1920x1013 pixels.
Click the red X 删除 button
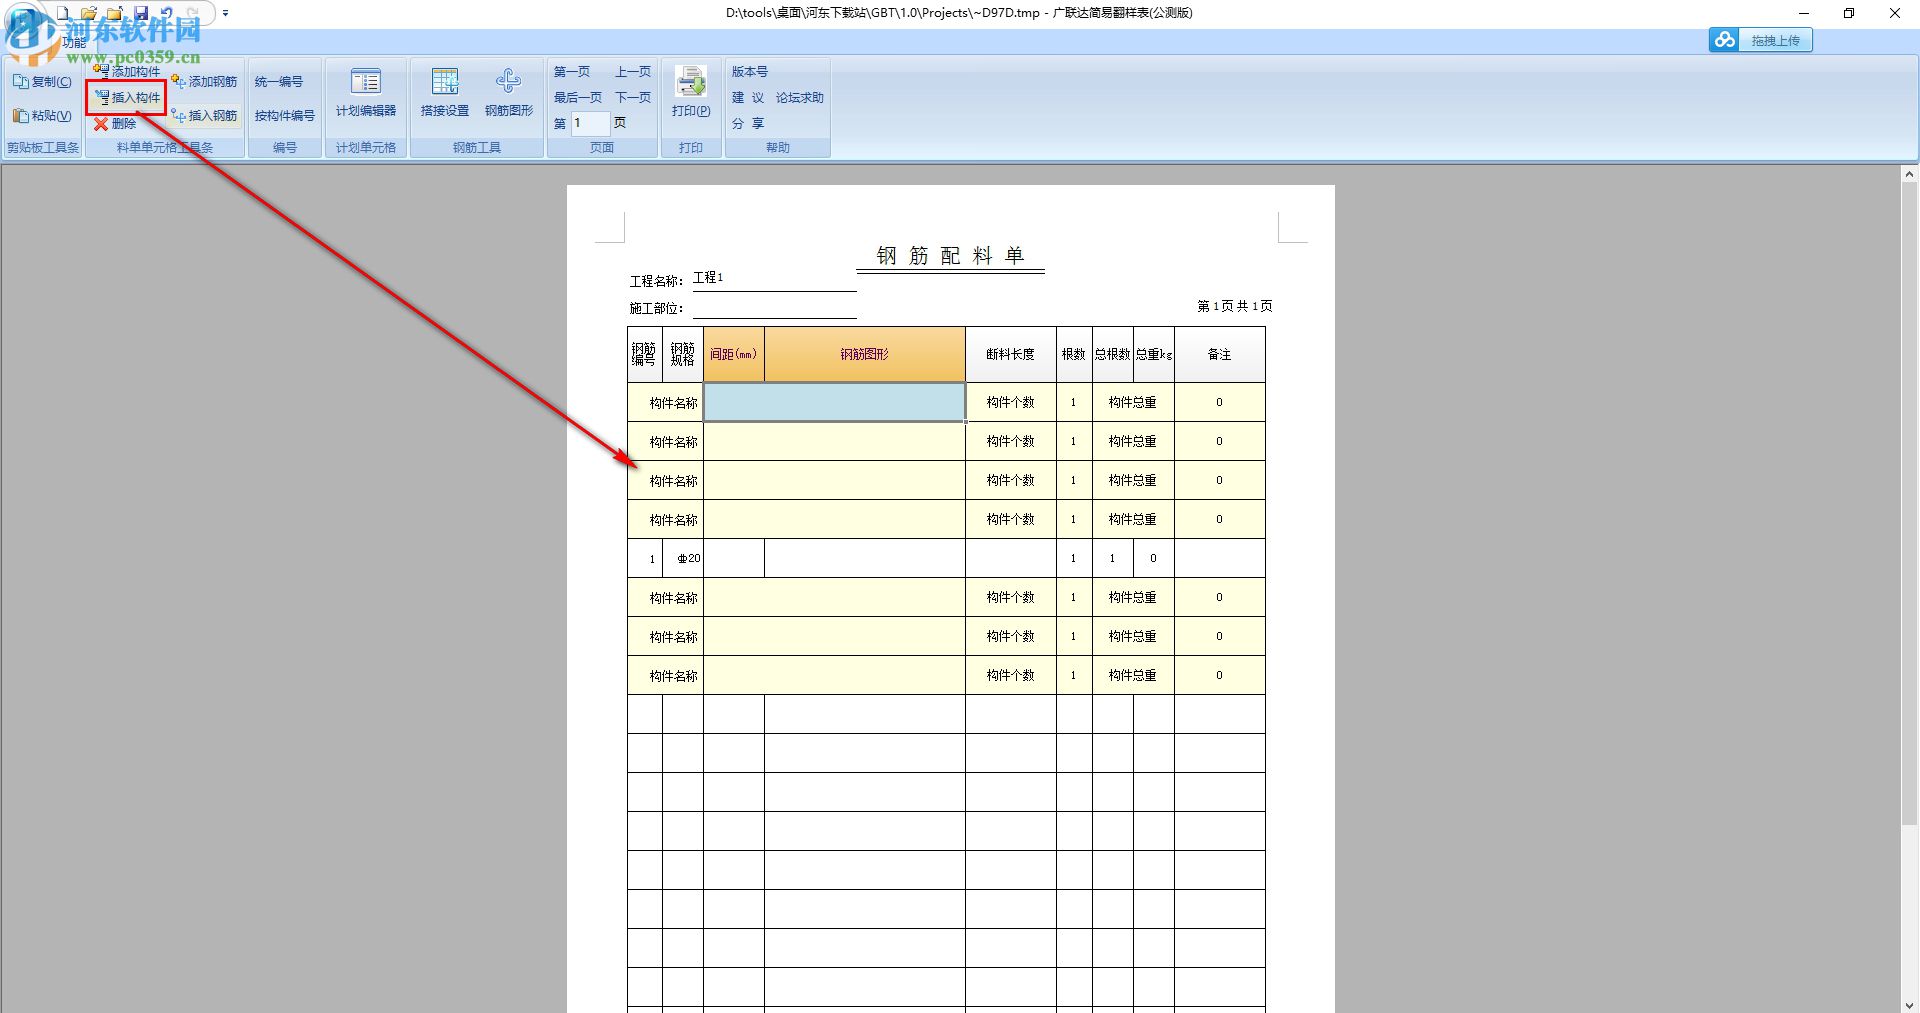pos(115,124)
